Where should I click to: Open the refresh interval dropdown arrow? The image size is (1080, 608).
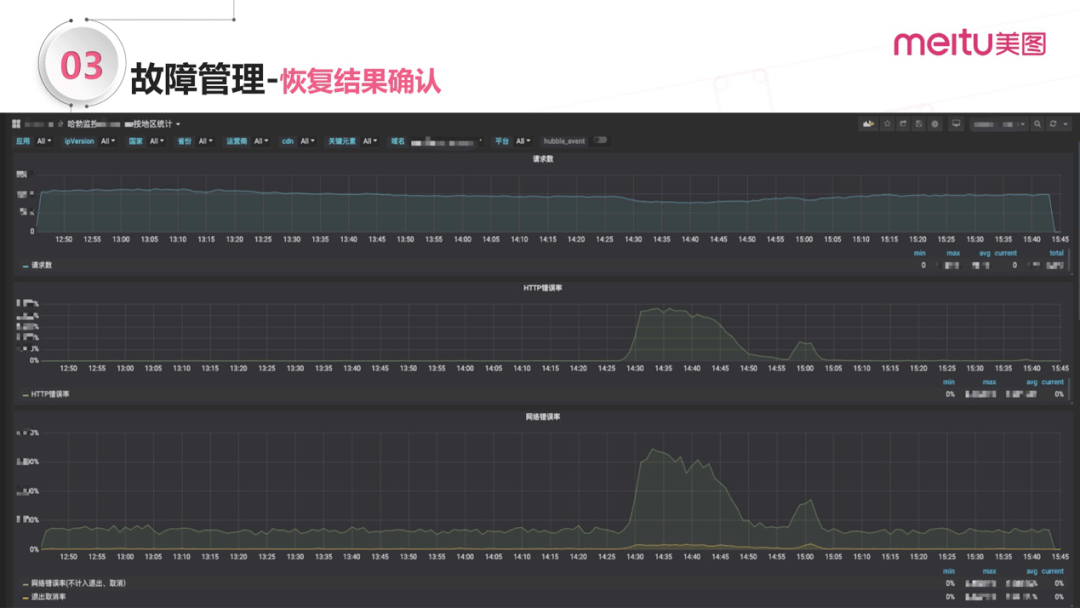click(1066, 124)
